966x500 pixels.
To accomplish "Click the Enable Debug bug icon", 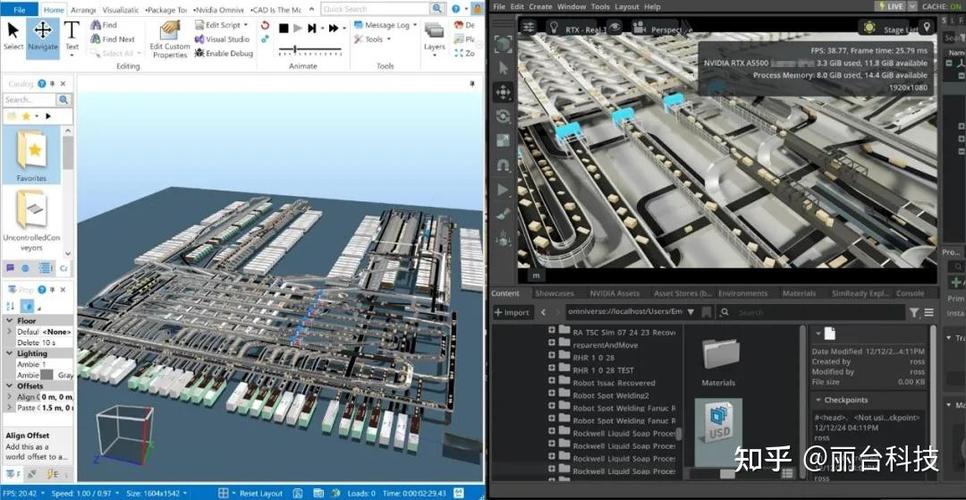I will pos(224,54).
